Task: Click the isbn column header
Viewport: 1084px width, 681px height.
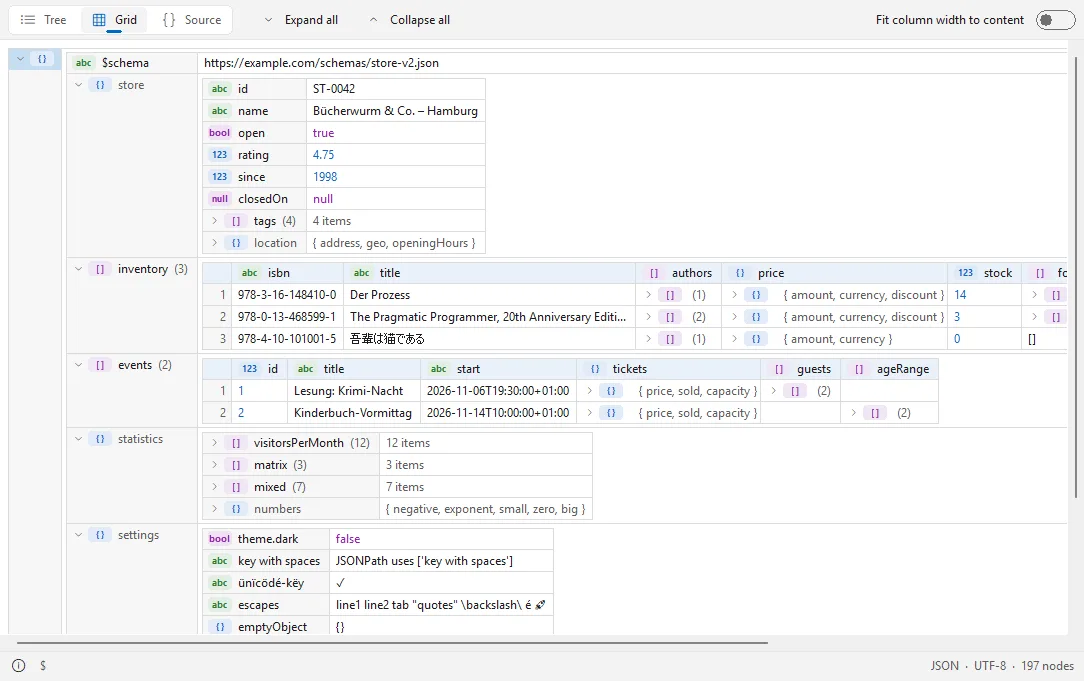Action: click(287, 273)
